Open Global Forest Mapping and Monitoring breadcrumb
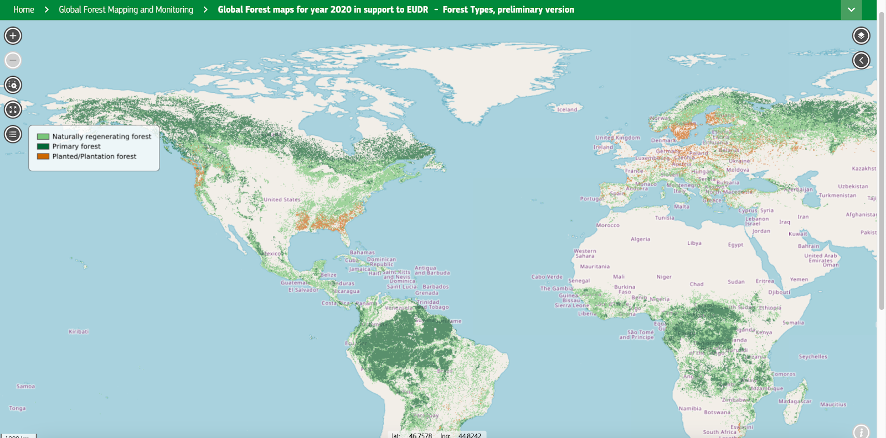 click(x=126, y=9)
